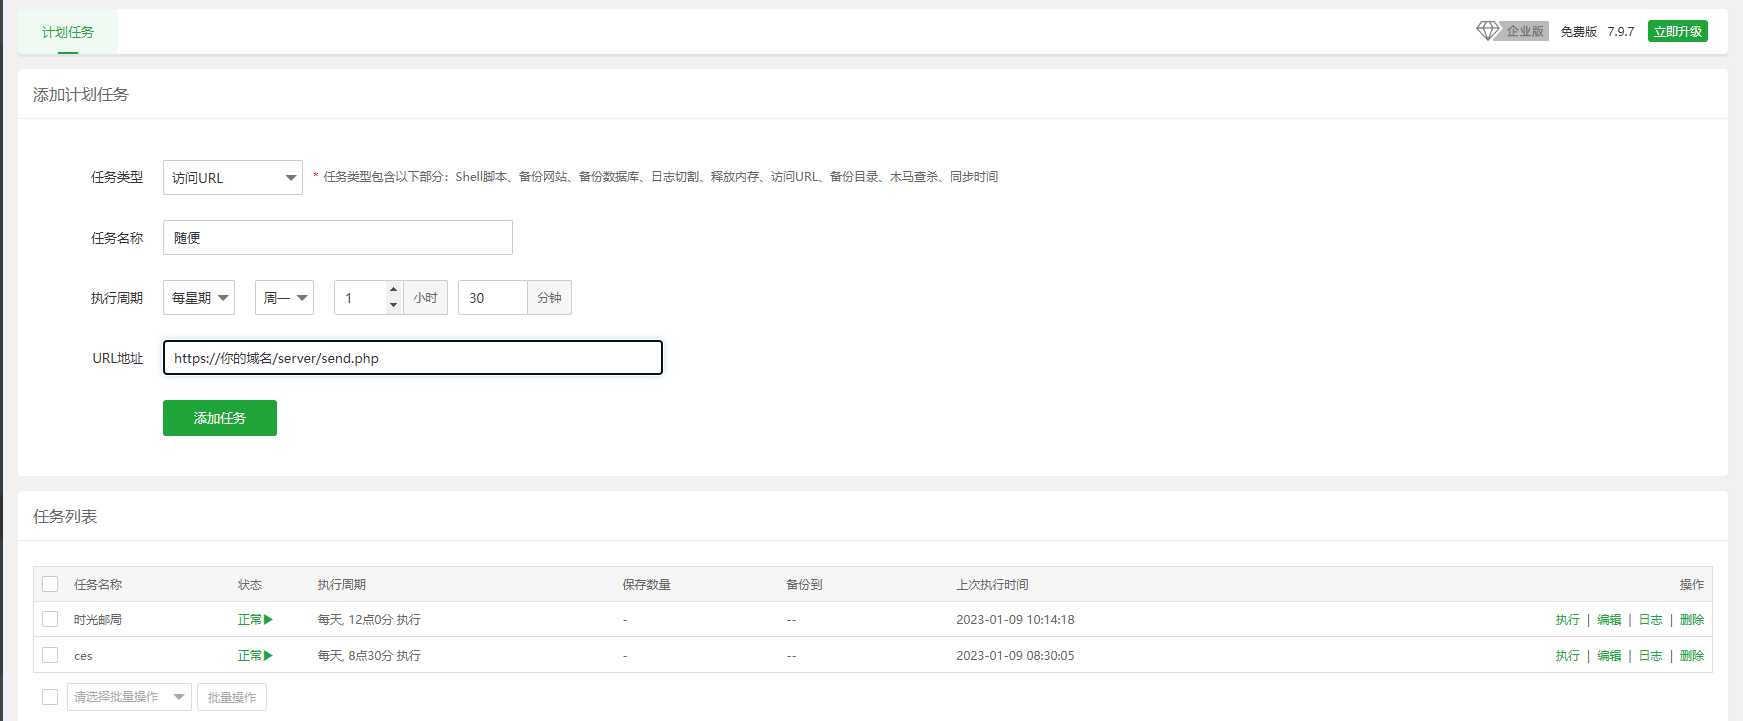Image resolution: width=1743 pixels, height=721 pixels.
Task: Click the 时光邮局 task name
Action: point(98,620)
